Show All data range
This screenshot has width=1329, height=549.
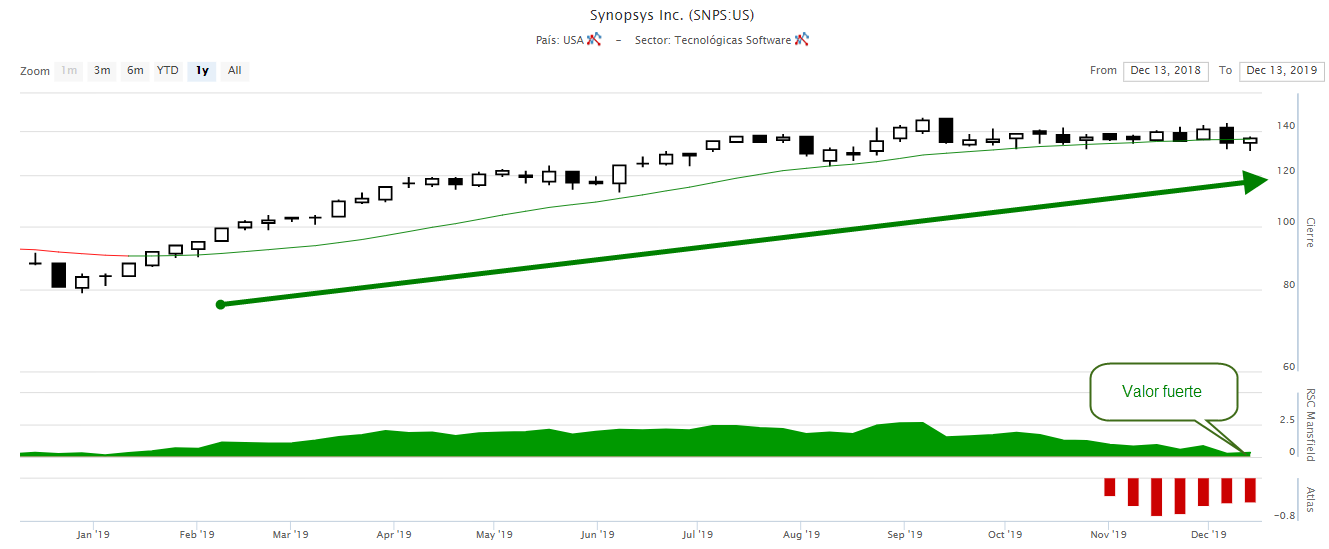(x=234, y=71)
